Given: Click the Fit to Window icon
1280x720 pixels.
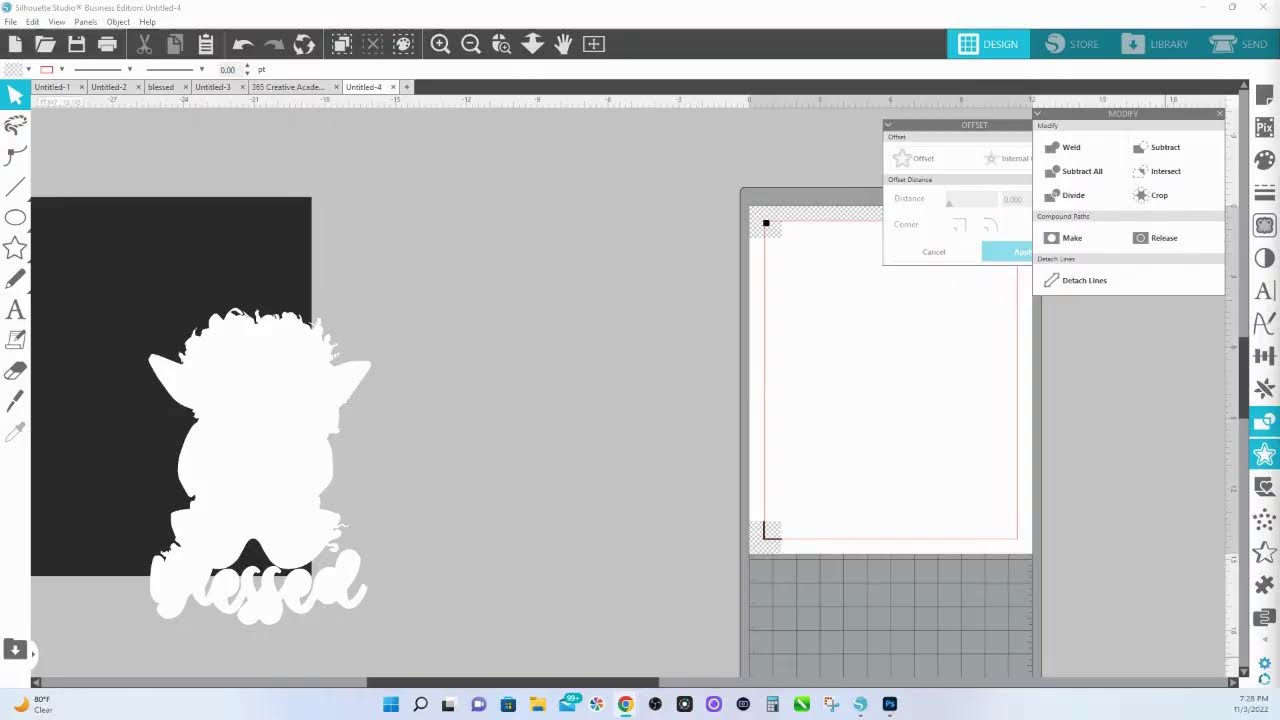Looking at the screenshot, I should [594, 44].
